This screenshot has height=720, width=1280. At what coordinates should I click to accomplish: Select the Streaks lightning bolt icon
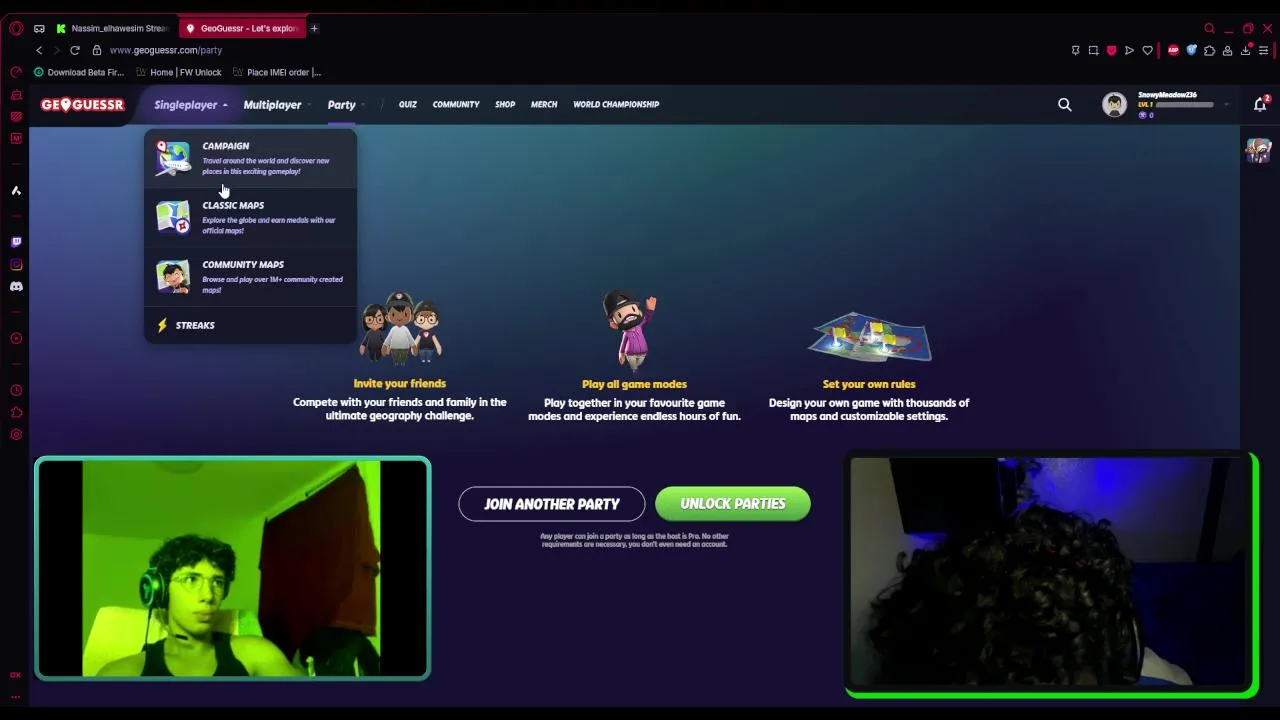(x=162, y=325)
